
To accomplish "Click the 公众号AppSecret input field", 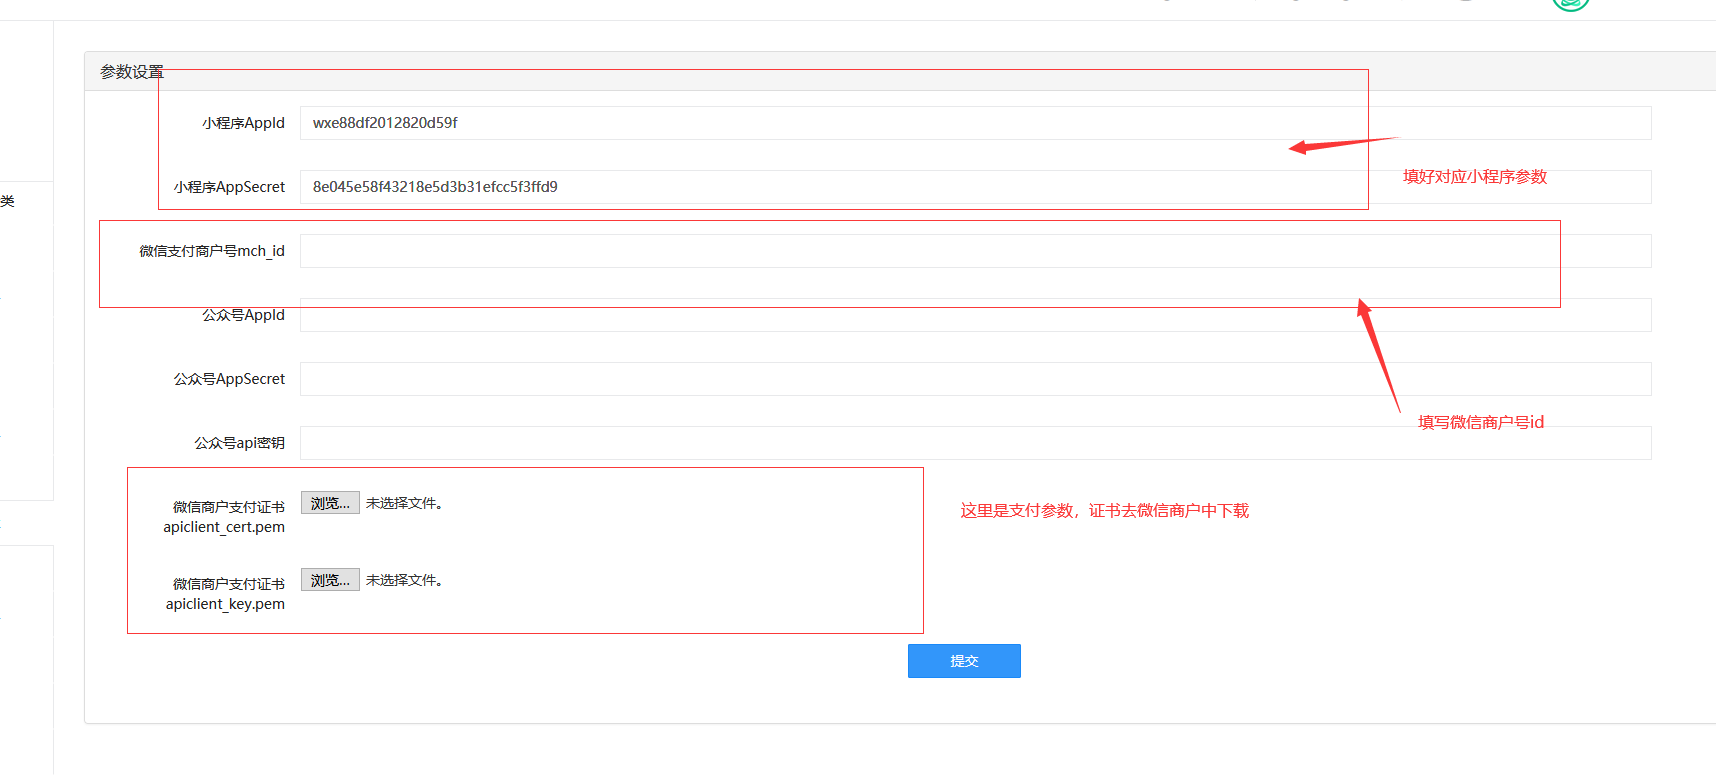I will pos(975,379).
